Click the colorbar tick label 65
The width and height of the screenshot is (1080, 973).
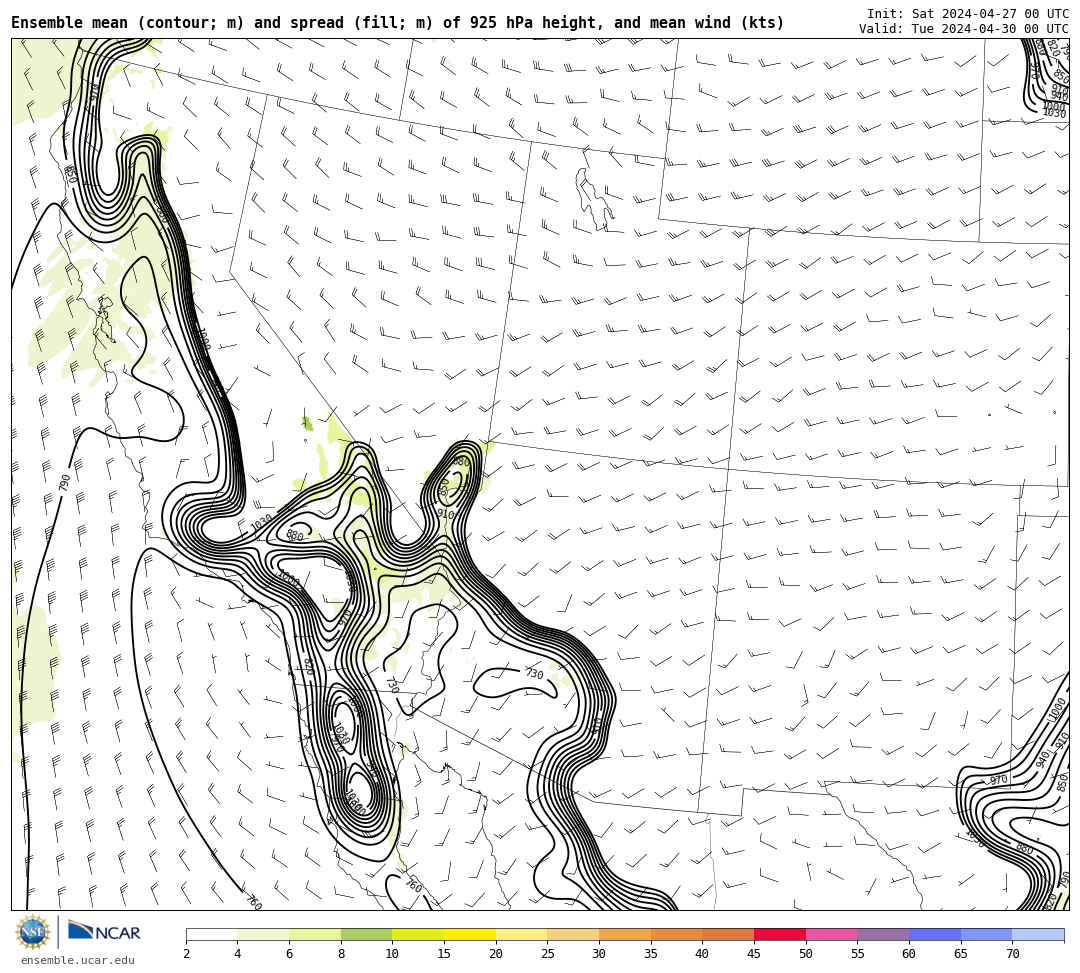[x=961, y=954]
